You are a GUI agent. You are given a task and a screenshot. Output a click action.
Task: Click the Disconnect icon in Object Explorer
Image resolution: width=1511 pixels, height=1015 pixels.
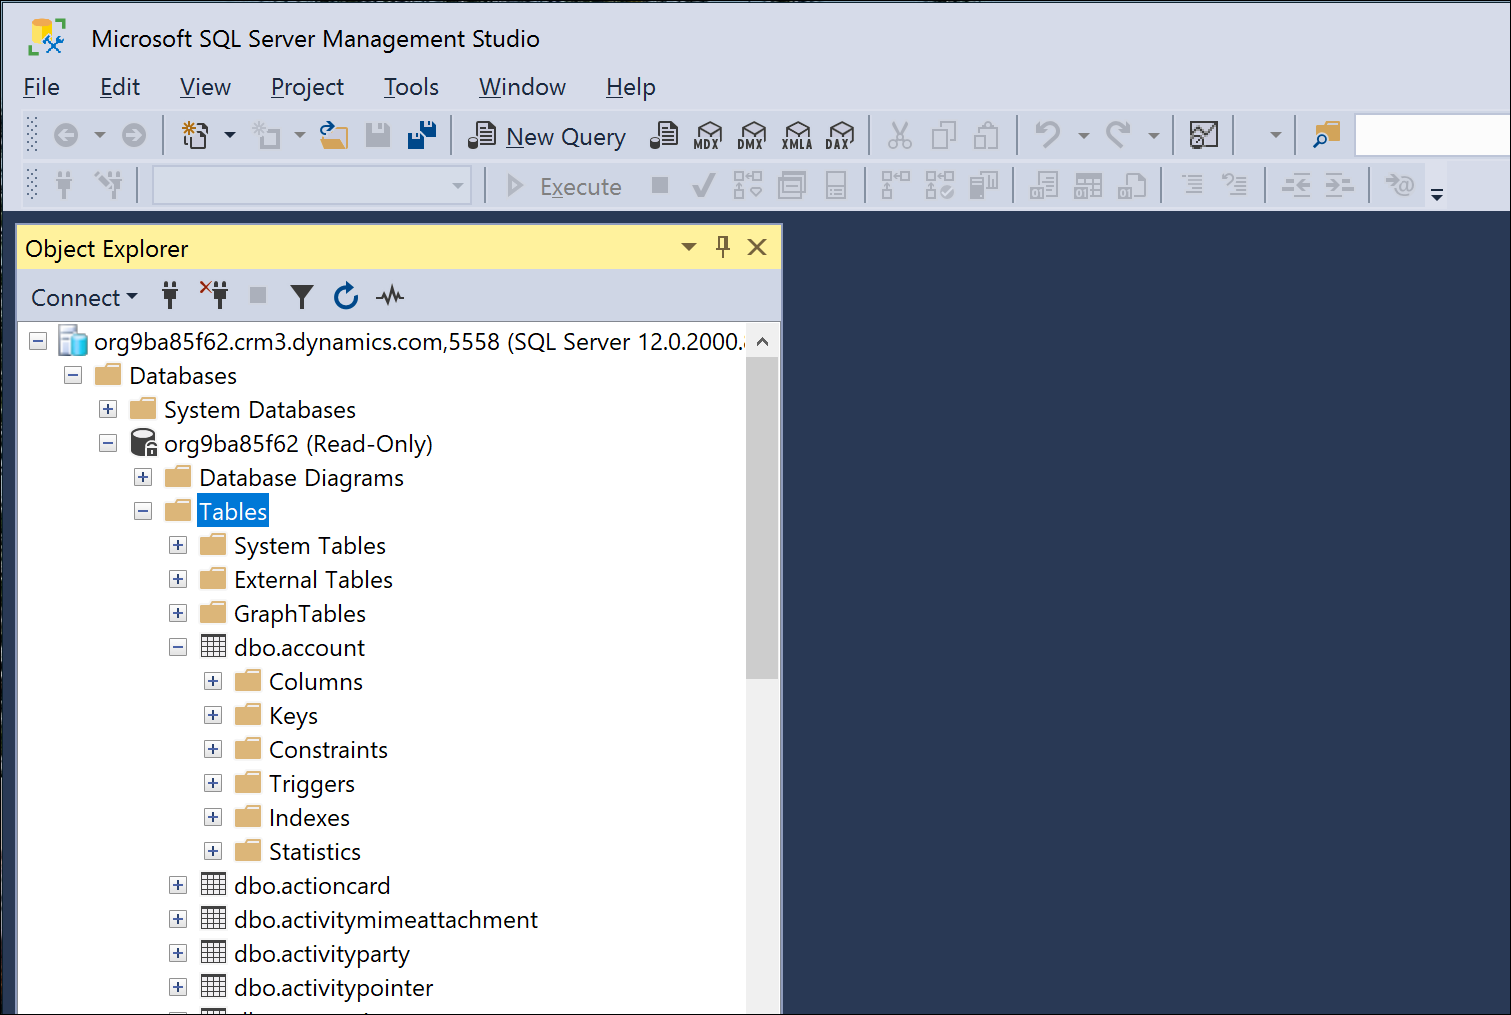coord(214,296)
